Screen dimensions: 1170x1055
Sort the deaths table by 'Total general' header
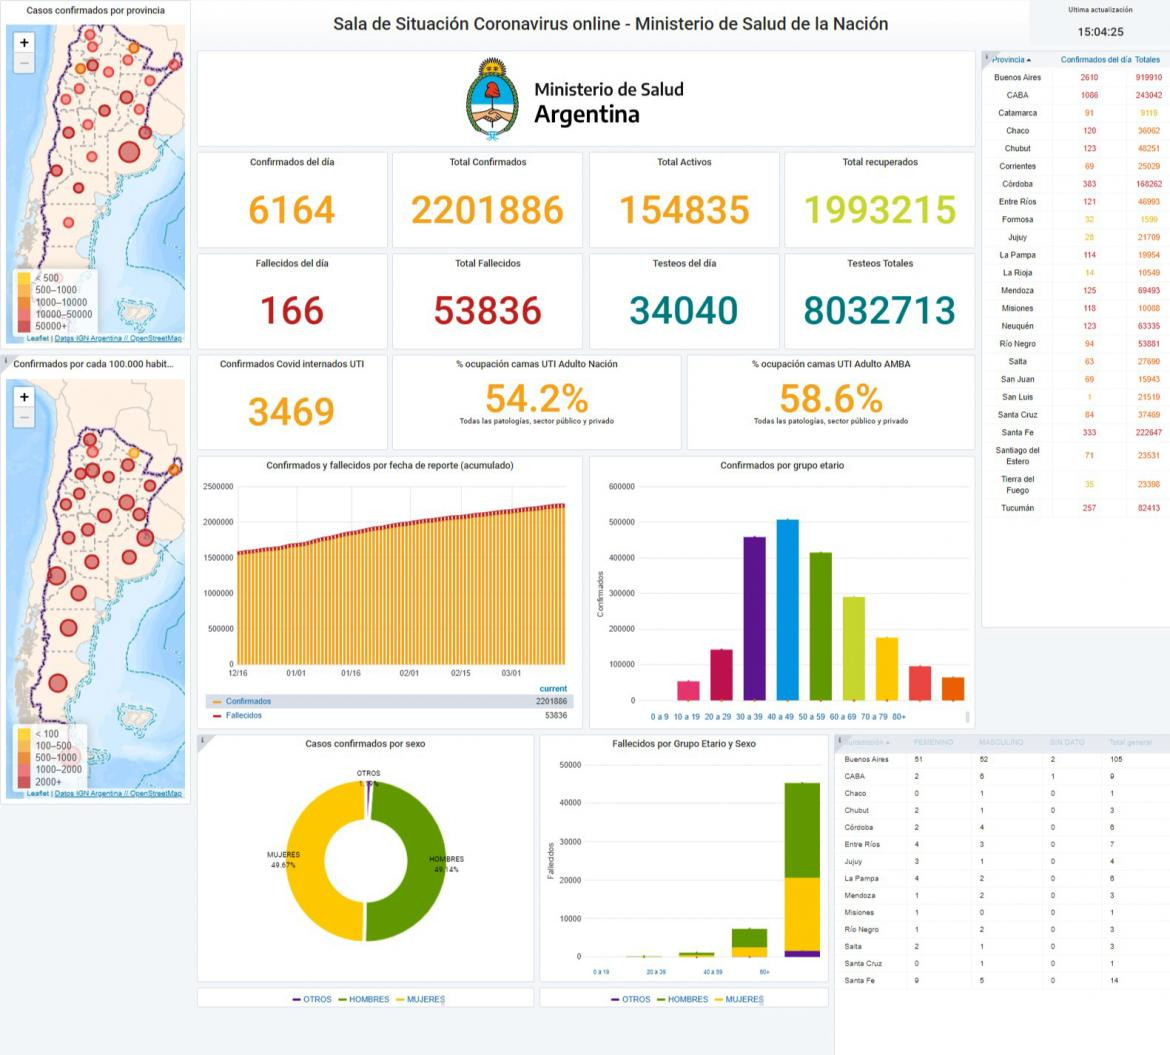click(x=1130, y=742)
